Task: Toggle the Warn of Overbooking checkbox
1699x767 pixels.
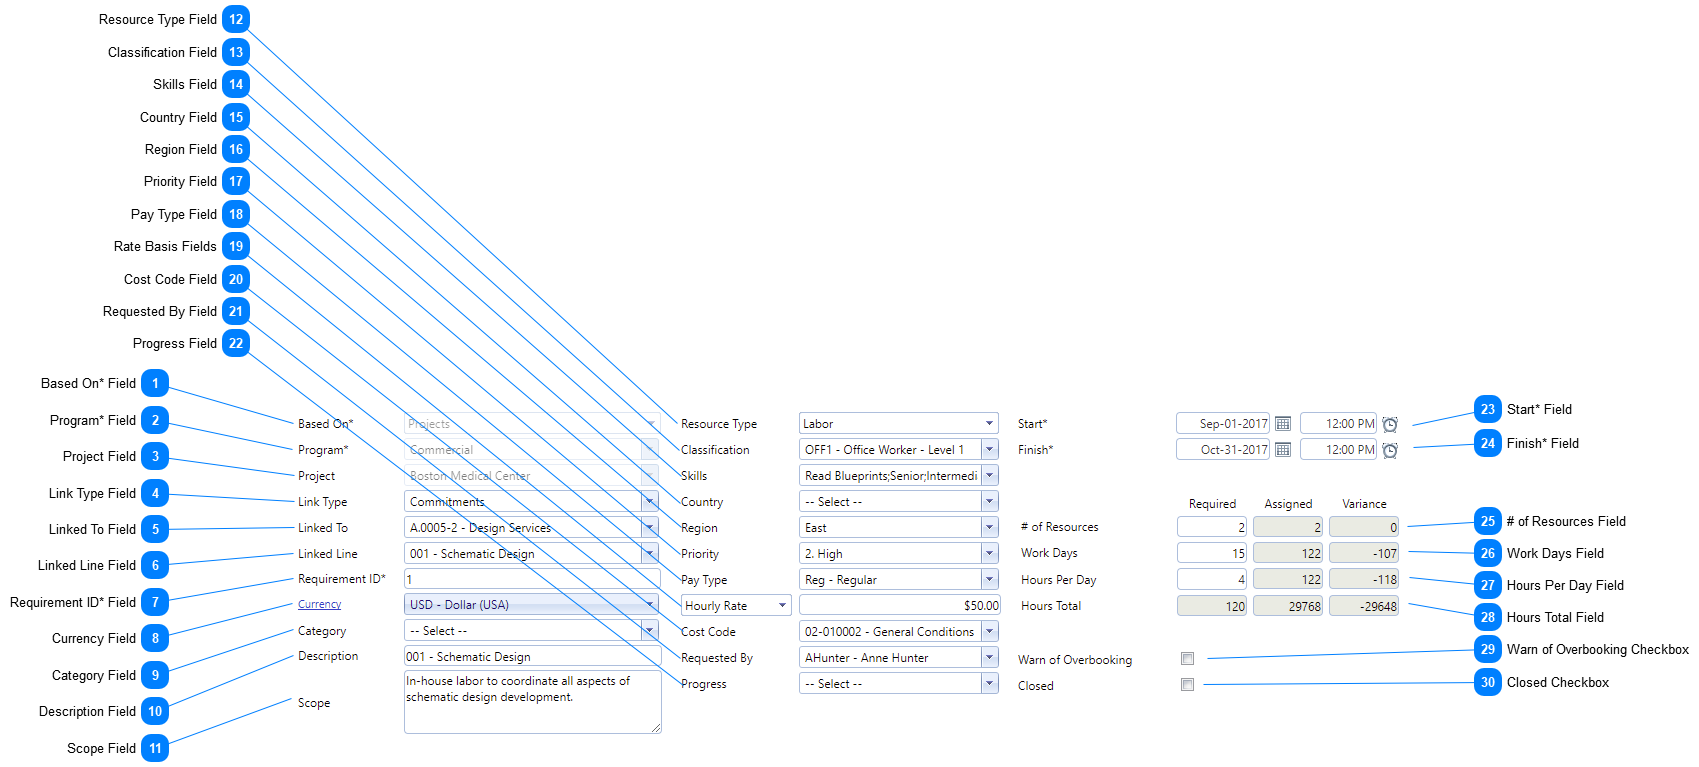Action: coord(1187,659)
